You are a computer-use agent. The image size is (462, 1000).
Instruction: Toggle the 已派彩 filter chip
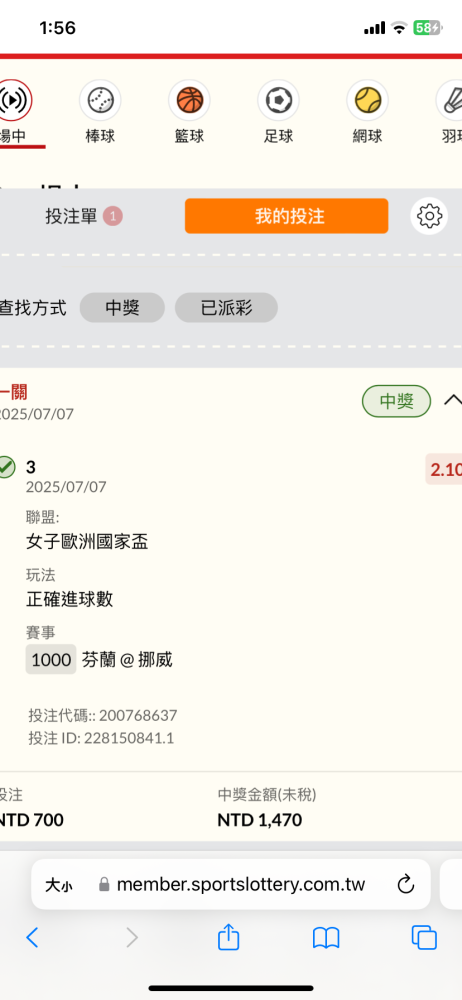pyautogui.click(x=227, y=309)
